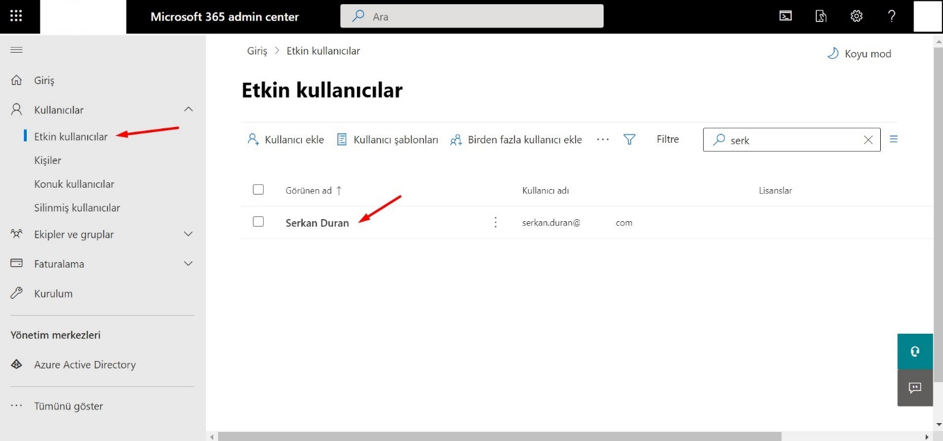This screenshot has width=943, height=441.
Task: Enable Koyu mod
Action: 859,54
